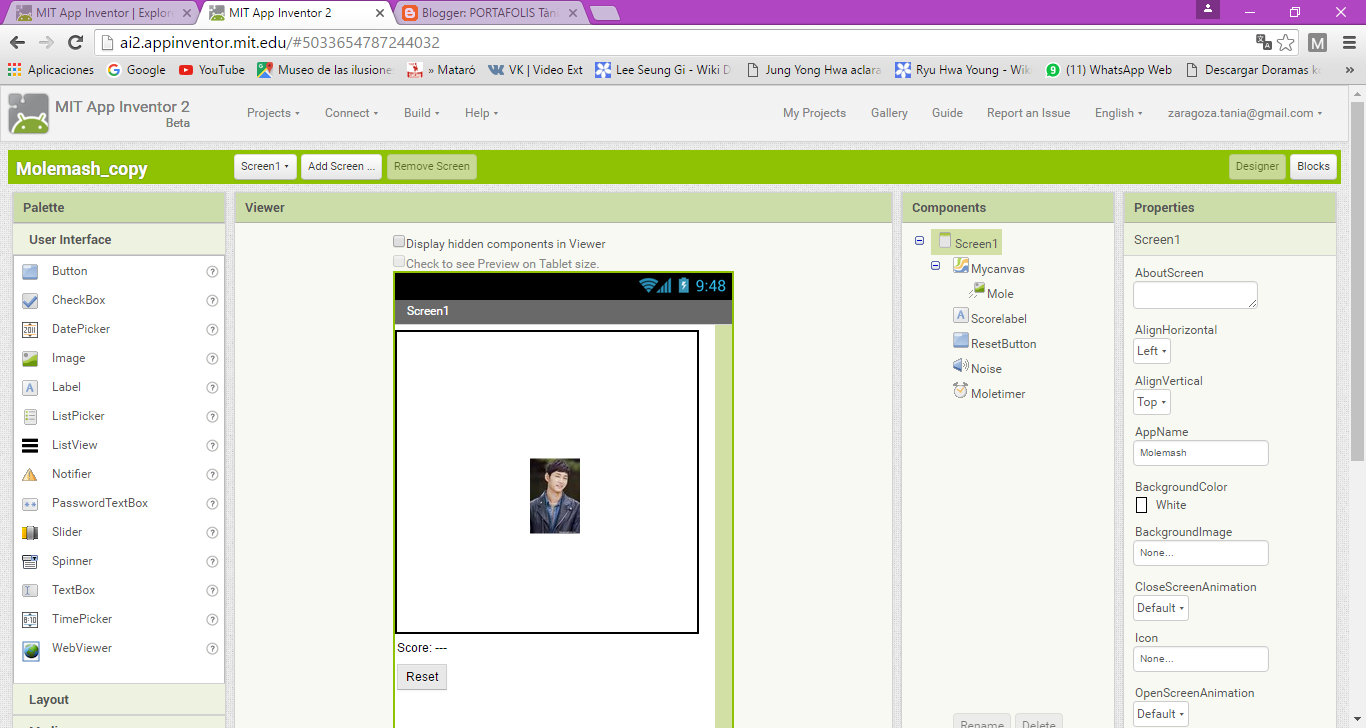1366x728 pixels.
Task: Click the AppName text field
Action: (x=1201, y=453)
